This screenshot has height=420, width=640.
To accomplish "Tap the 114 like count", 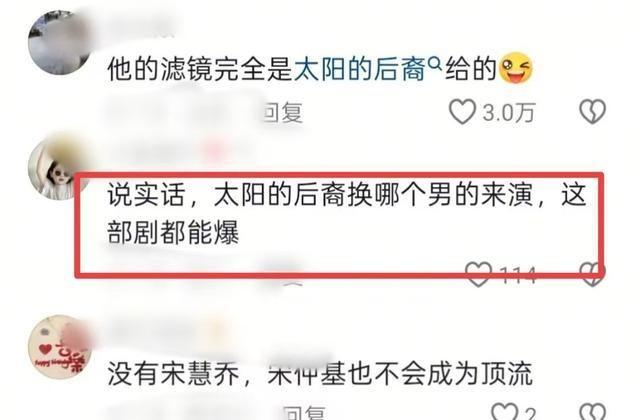I will point(518,274).
